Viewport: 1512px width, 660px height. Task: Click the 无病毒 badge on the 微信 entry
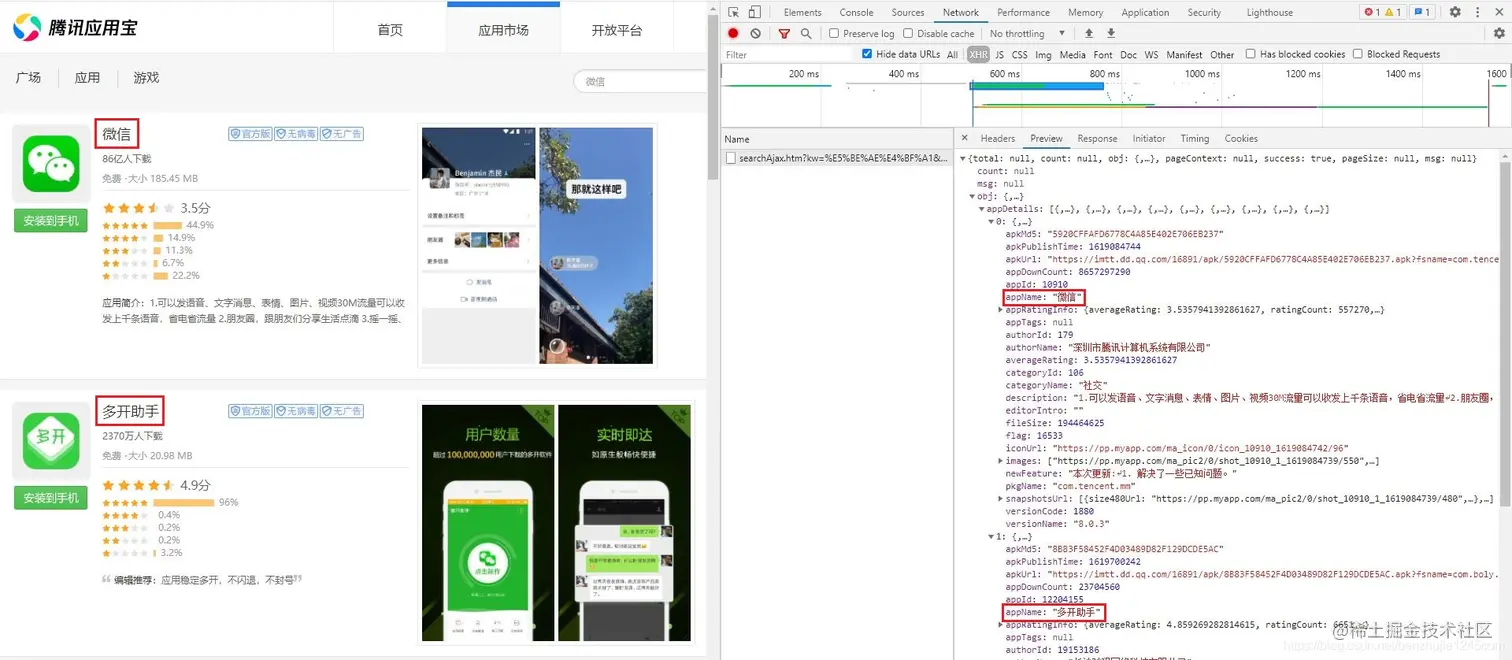[x=296, y=133]
